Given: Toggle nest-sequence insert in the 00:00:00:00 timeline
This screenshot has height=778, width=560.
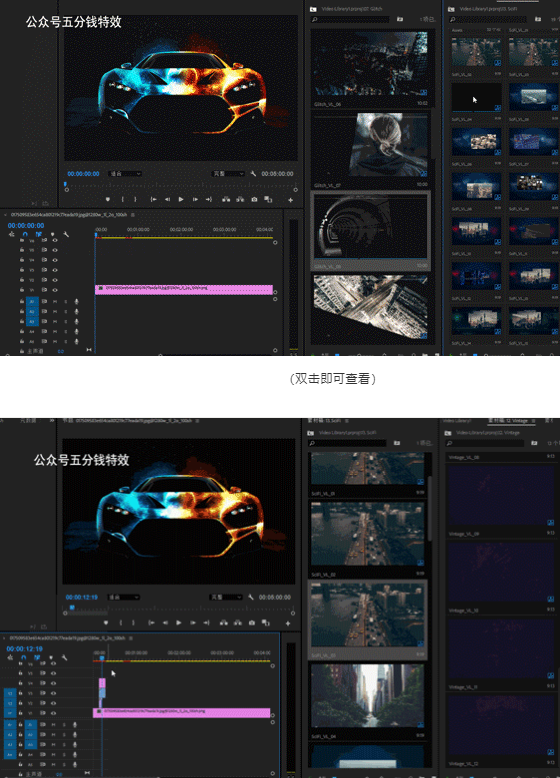Looking at the screenshot, I should pyautogui.click(x=12, y=234).
